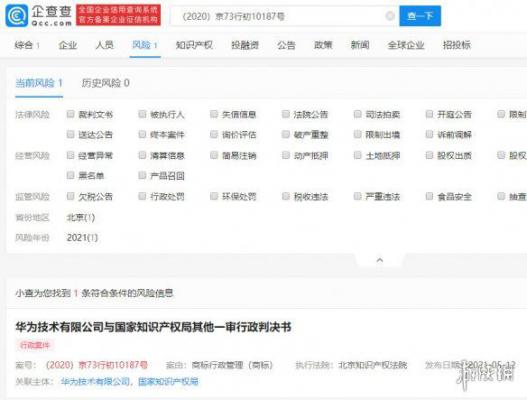Open the 华为技术有限公司 related entity link
This screenshot has width=527, height=400.
pos(95,382)
